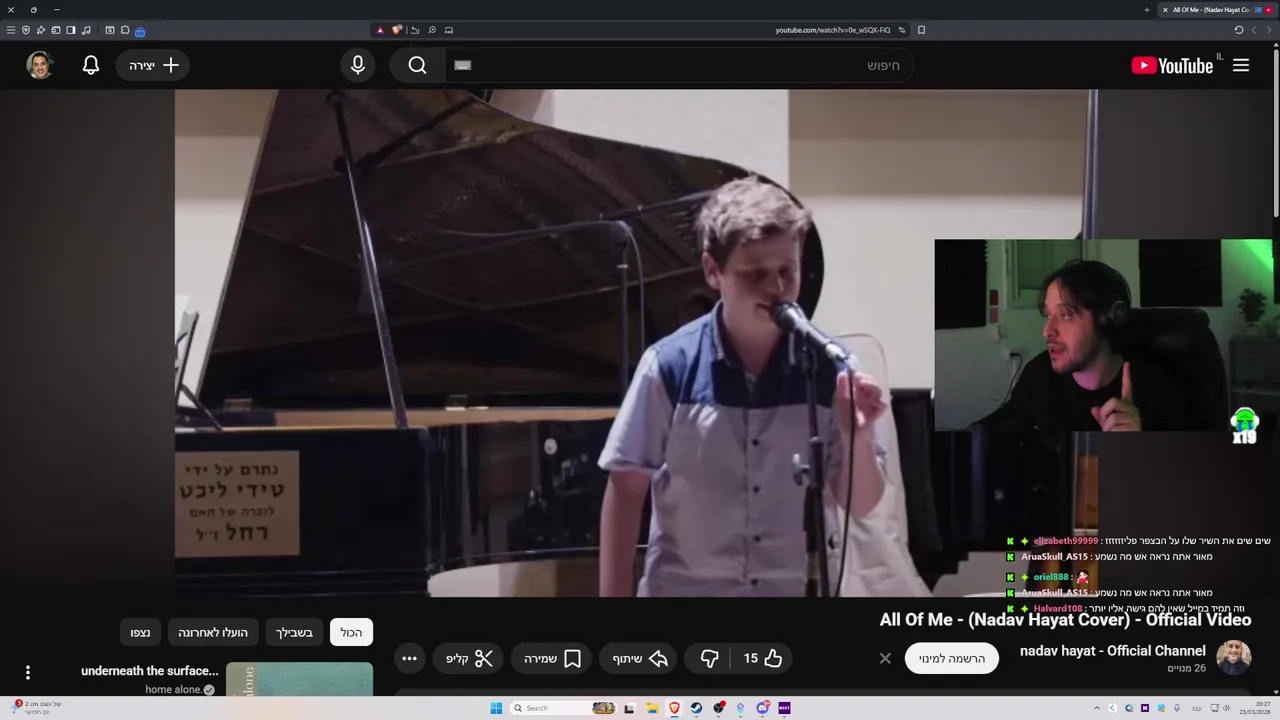This screenshot has height=720, width=1280.
Task: Click the site settings icon next to URL
Action: point(902,30)
